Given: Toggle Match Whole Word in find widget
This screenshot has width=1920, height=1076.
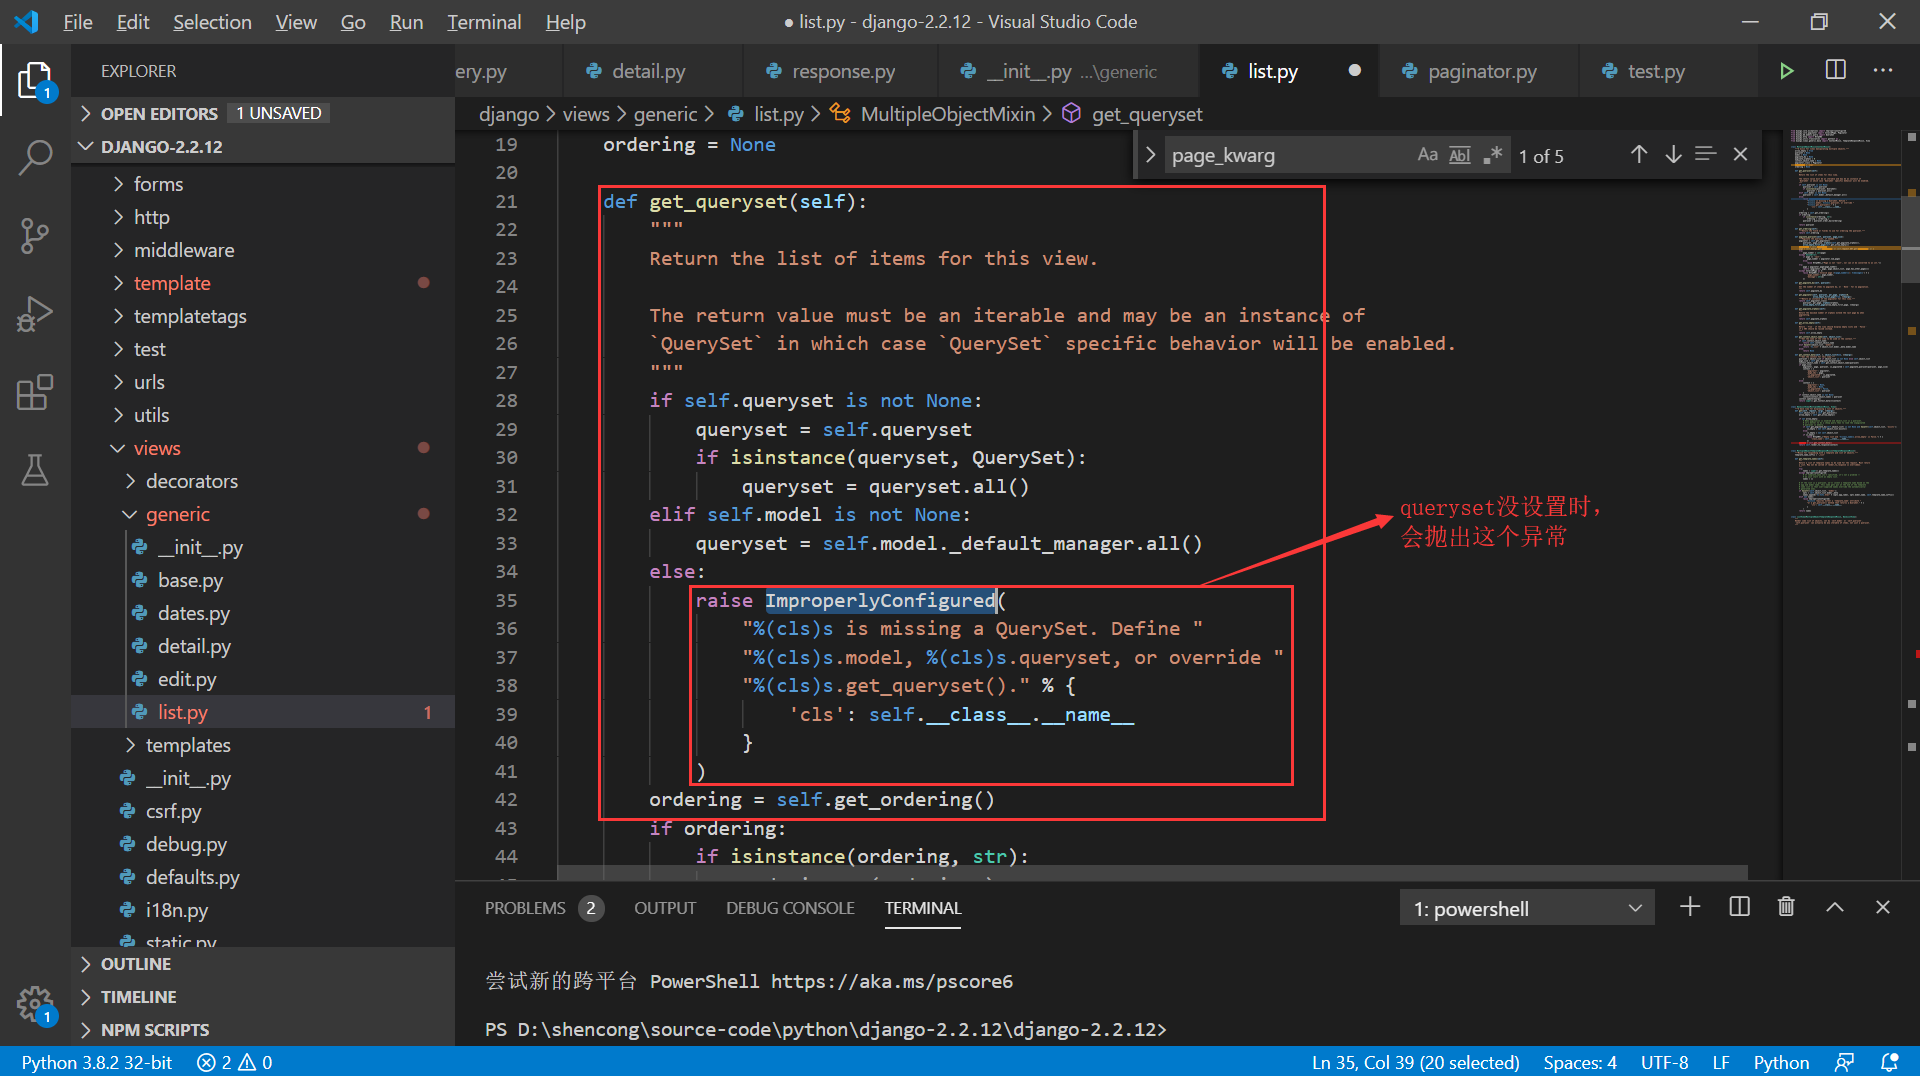Looking at the screenshot, I should (1460, 155).
